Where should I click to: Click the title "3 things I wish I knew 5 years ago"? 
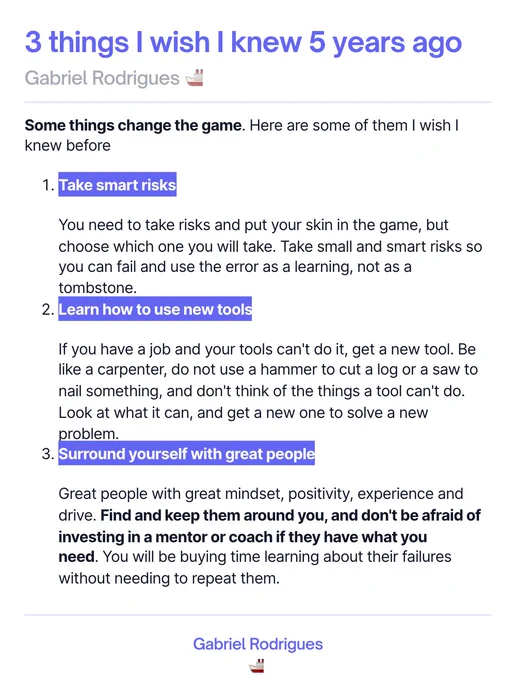click(243, 43)
